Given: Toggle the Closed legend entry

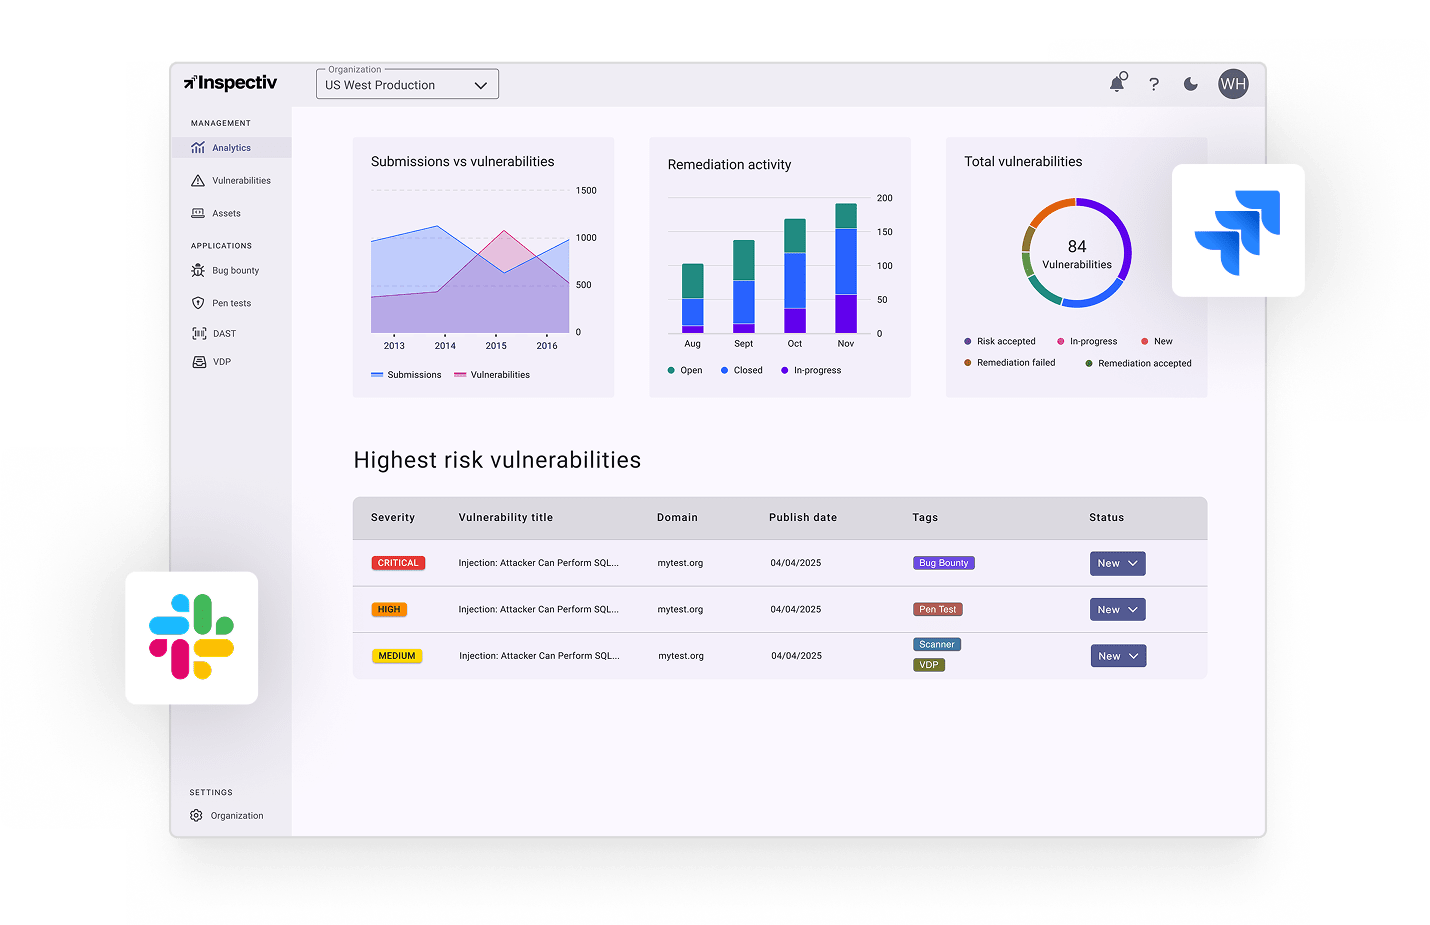Looking at the screenshot, I should (741, 370).
